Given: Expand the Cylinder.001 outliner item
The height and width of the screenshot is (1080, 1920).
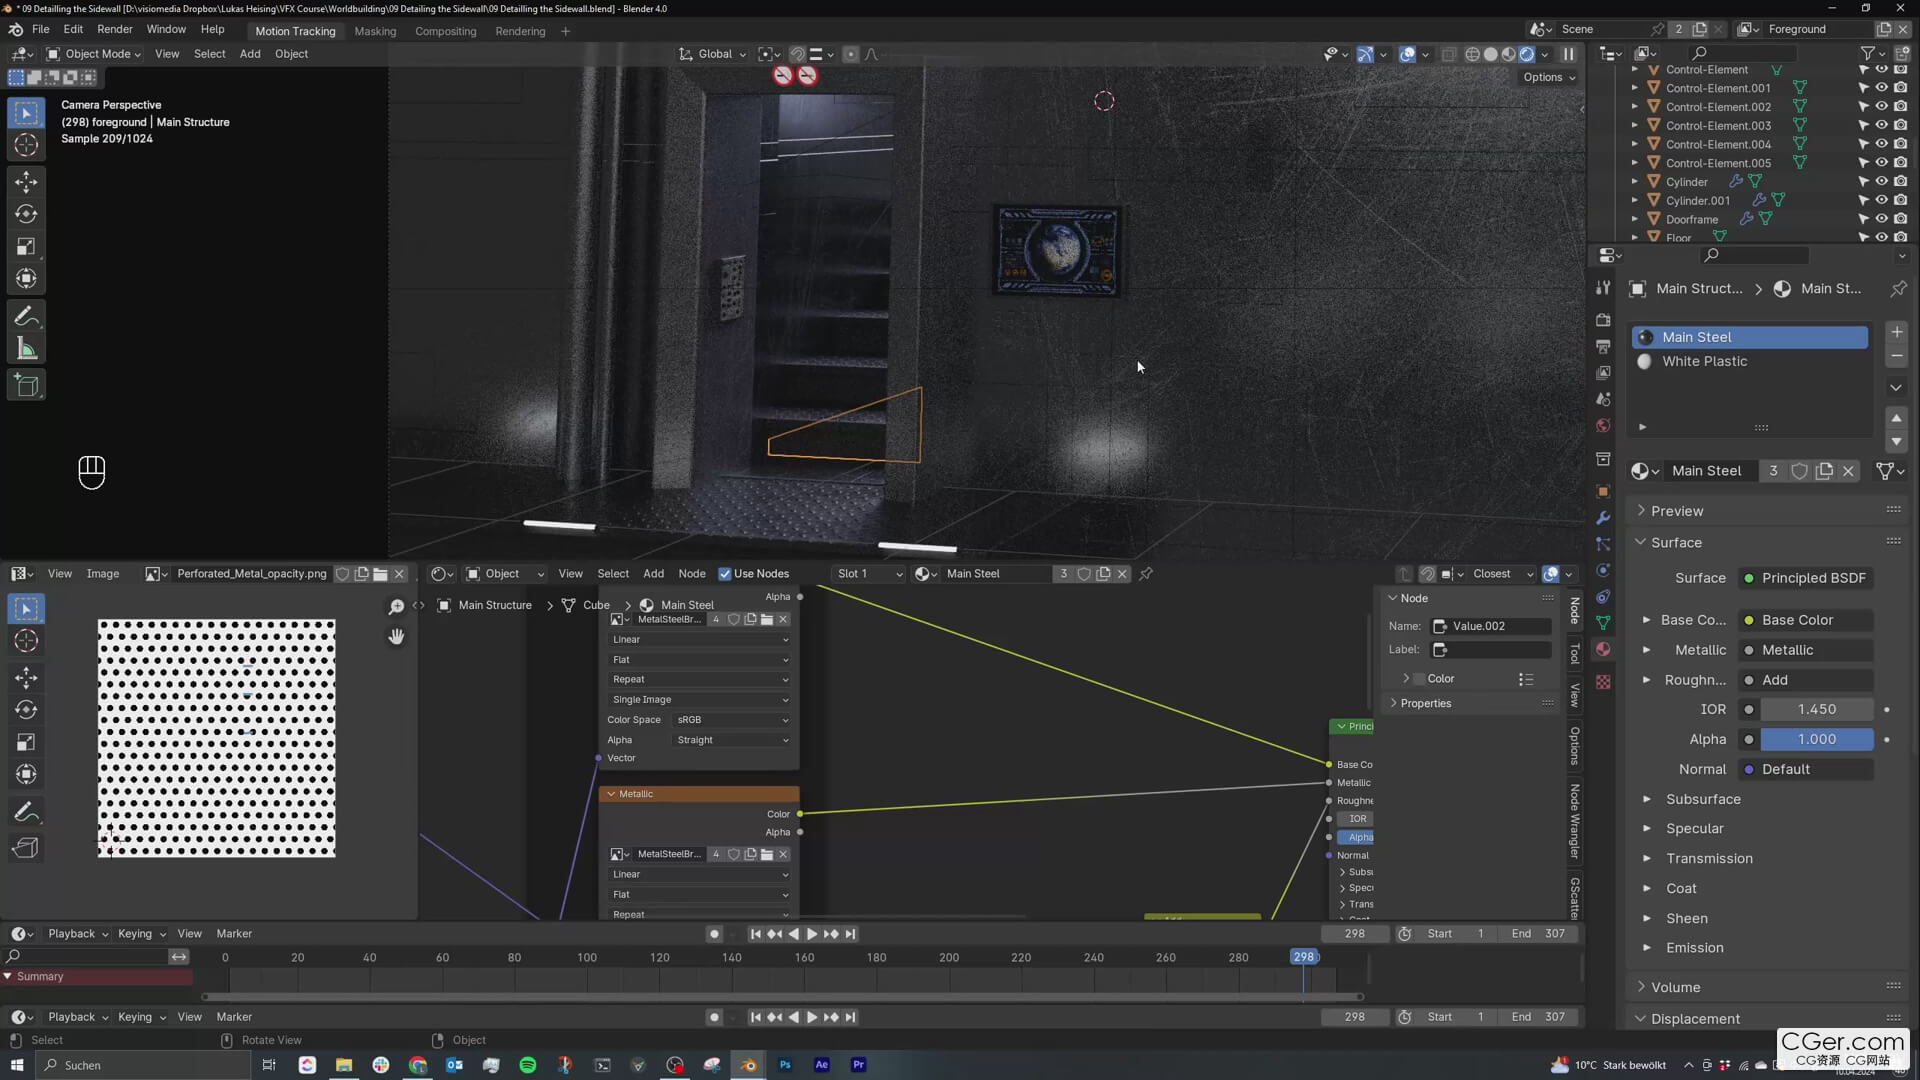Looking at the screenshot, I should click(1635, 200).
